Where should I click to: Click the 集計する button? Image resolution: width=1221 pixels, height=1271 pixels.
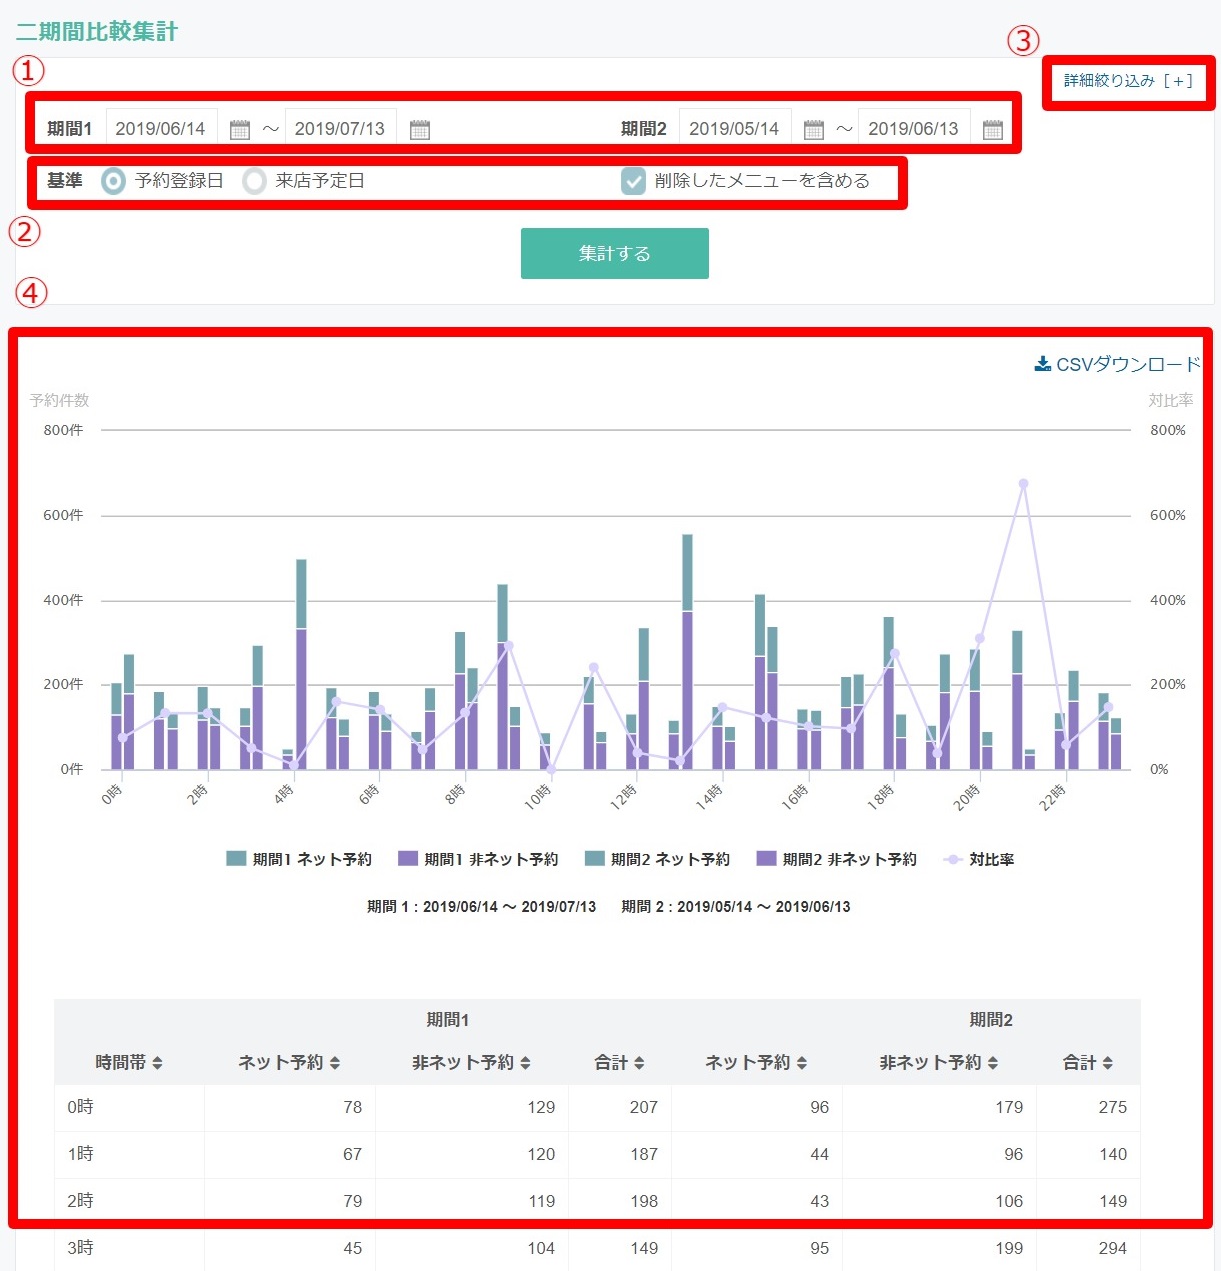coord(615,254)
